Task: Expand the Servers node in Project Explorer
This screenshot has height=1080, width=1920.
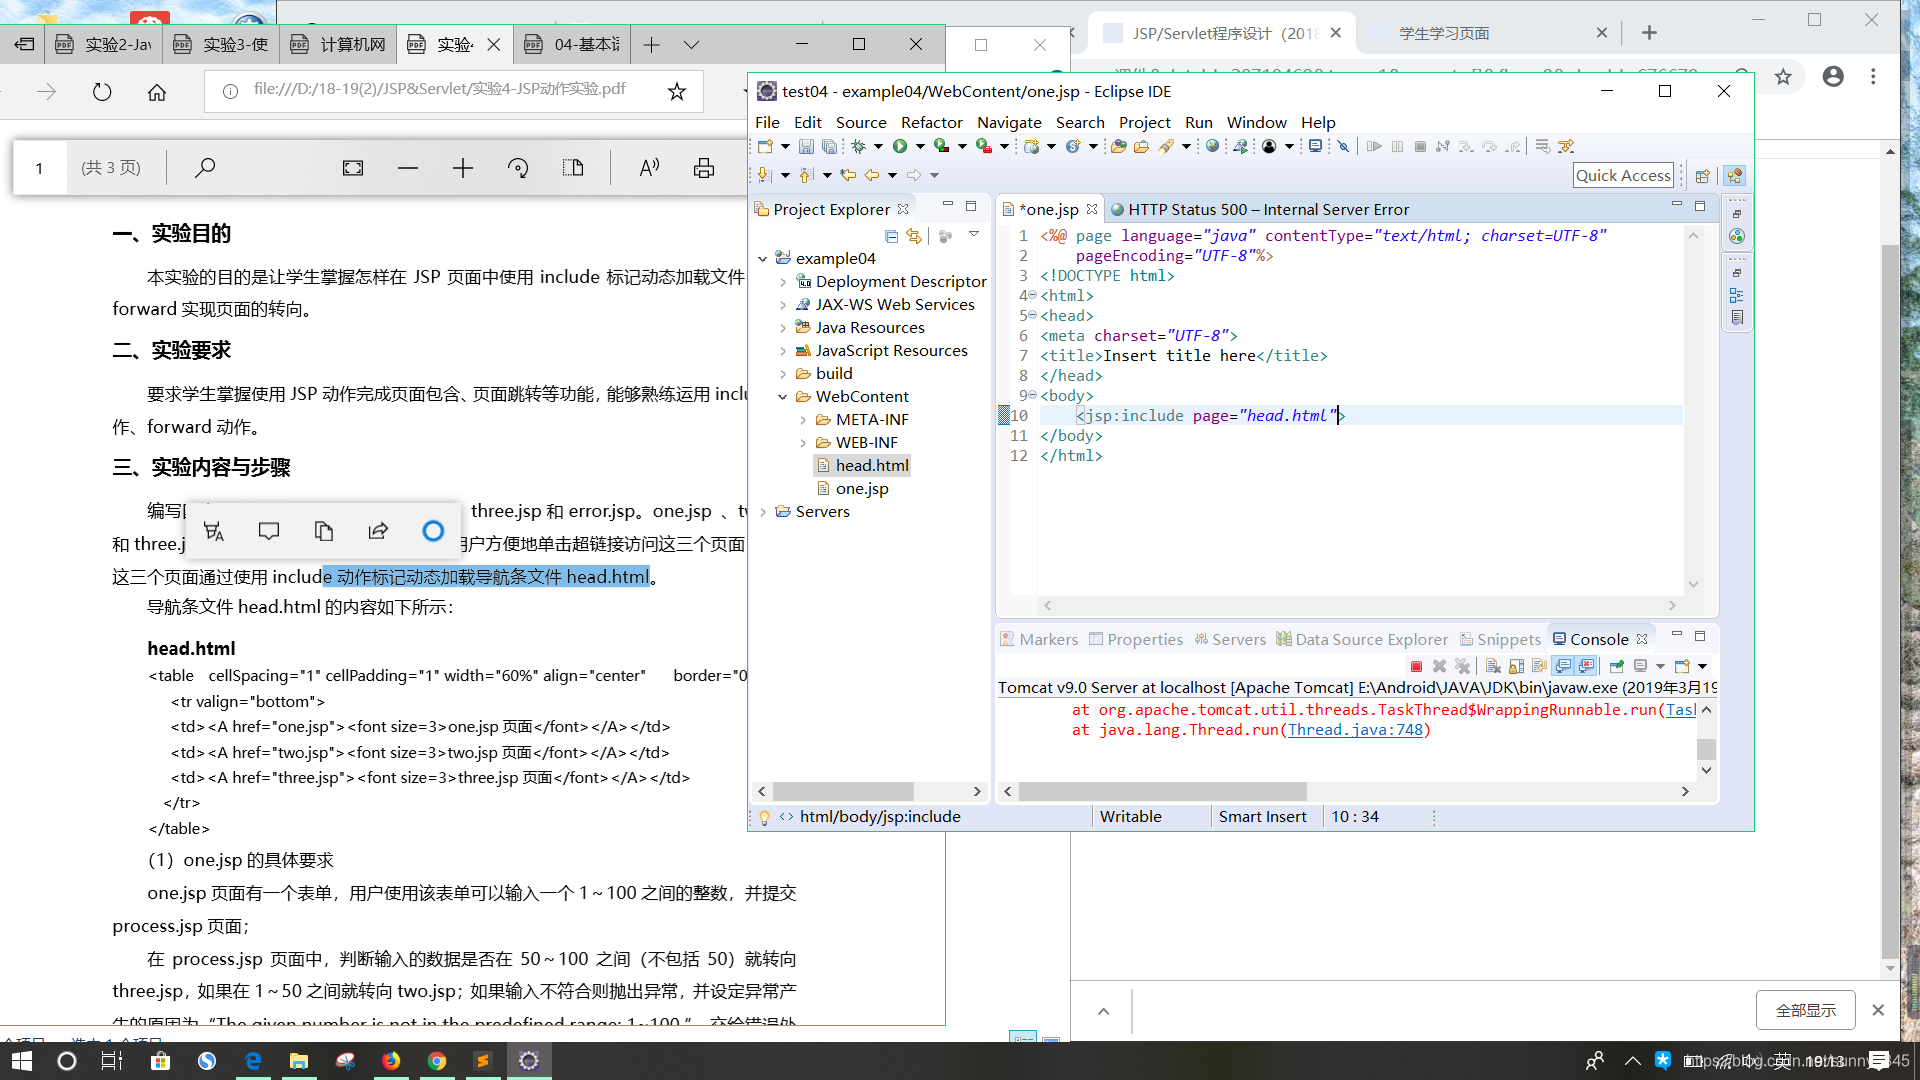Action: click(766, 510)
